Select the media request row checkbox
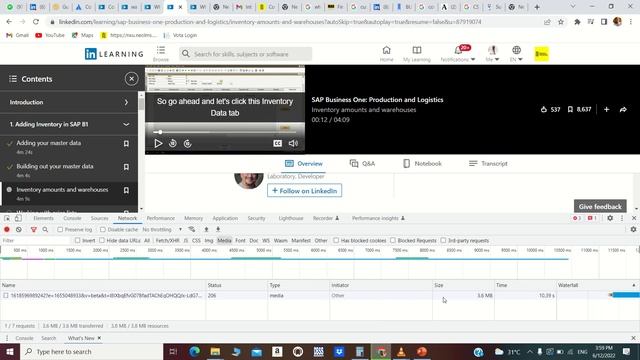 point(6,296)
